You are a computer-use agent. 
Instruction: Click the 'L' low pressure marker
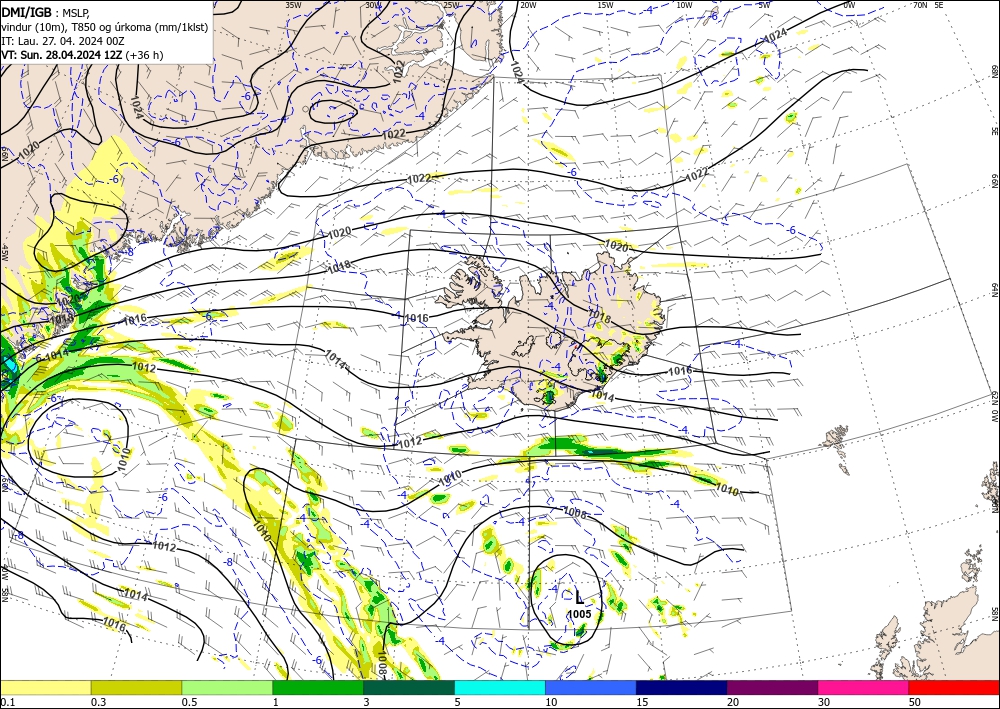pyautogui.click(x=579, y=597)
